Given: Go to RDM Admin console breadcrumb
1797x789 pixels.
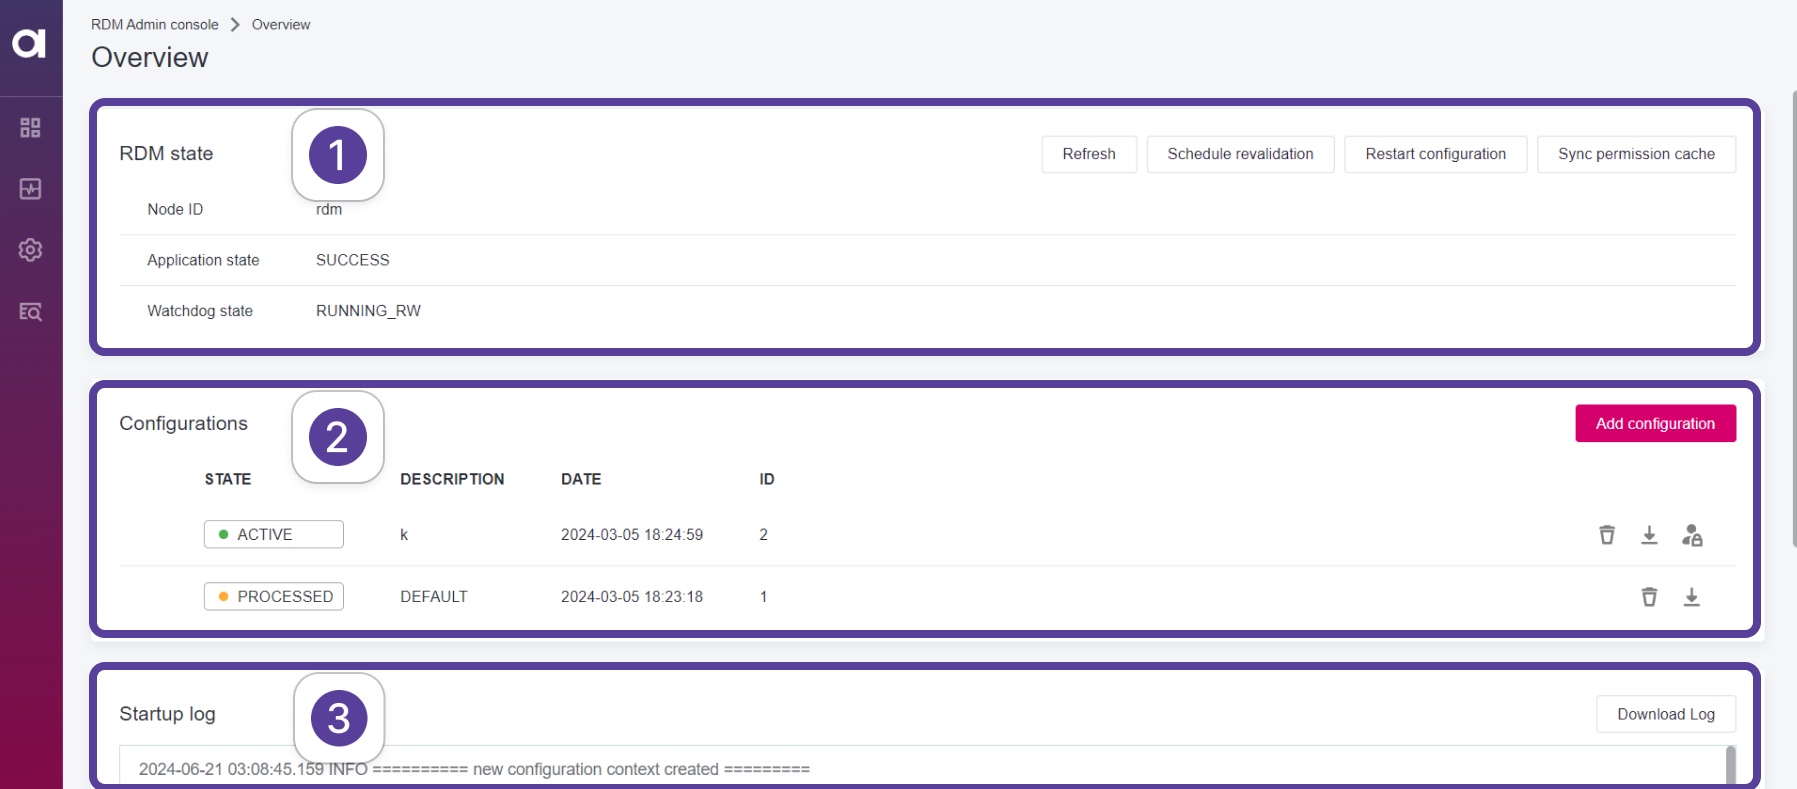Looking at the screenshot, I should tap(155, 24).
